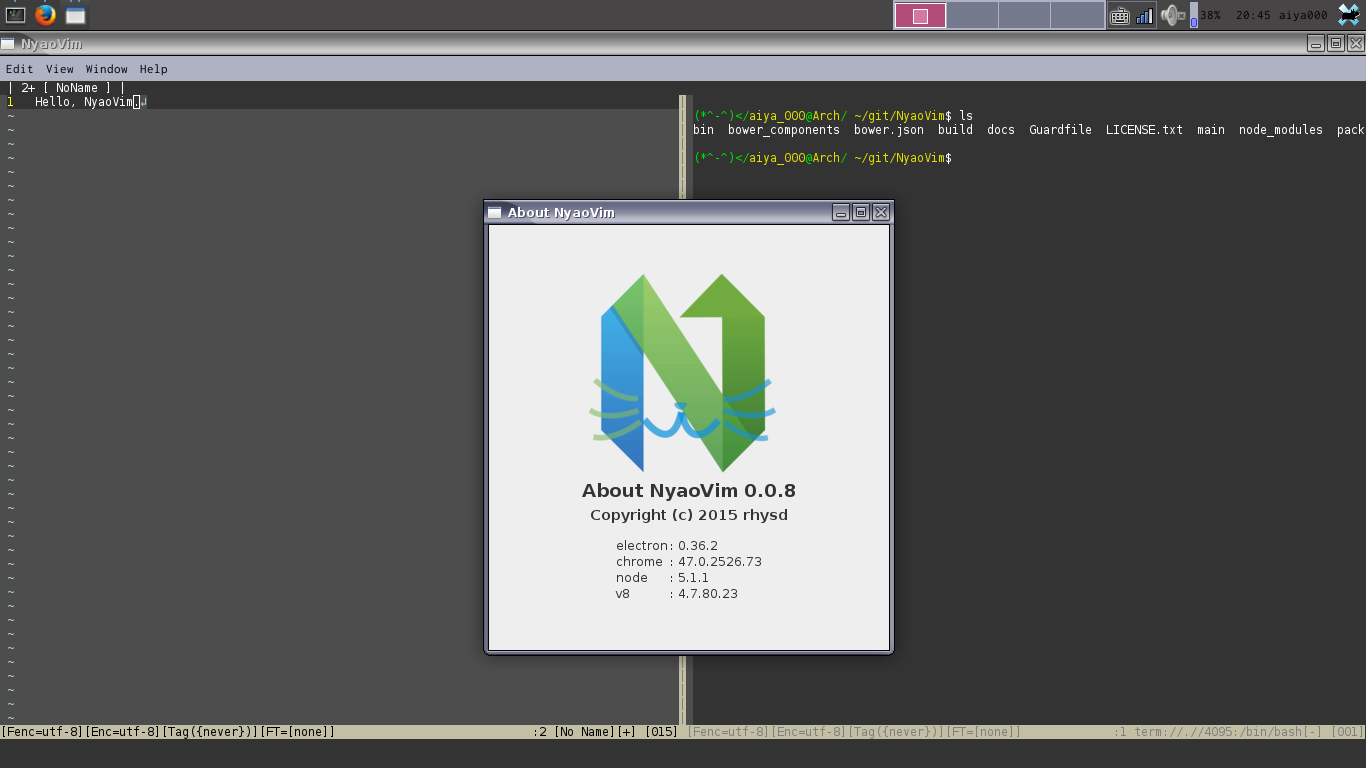Open the Window menu

point(106,69)
